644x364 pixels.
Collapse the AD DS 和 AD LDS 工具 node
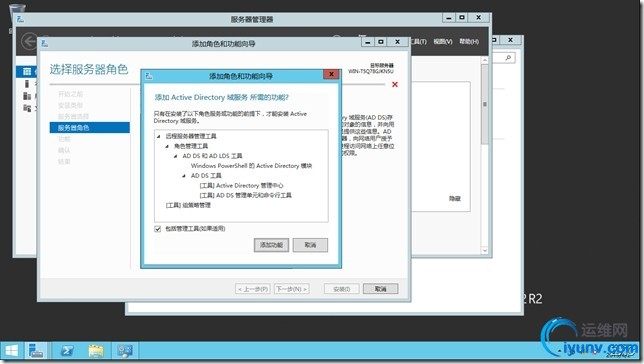click(176, 156)
